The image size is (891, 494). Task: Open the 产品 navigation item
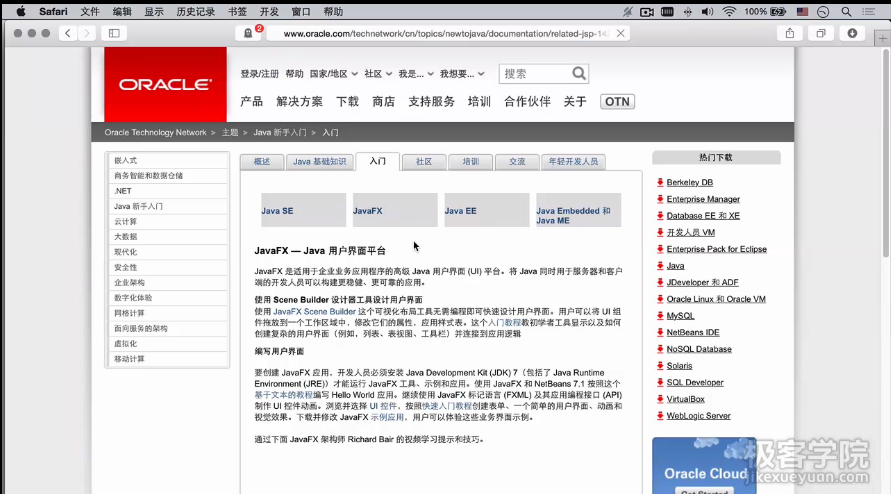(x=251, y=102)
